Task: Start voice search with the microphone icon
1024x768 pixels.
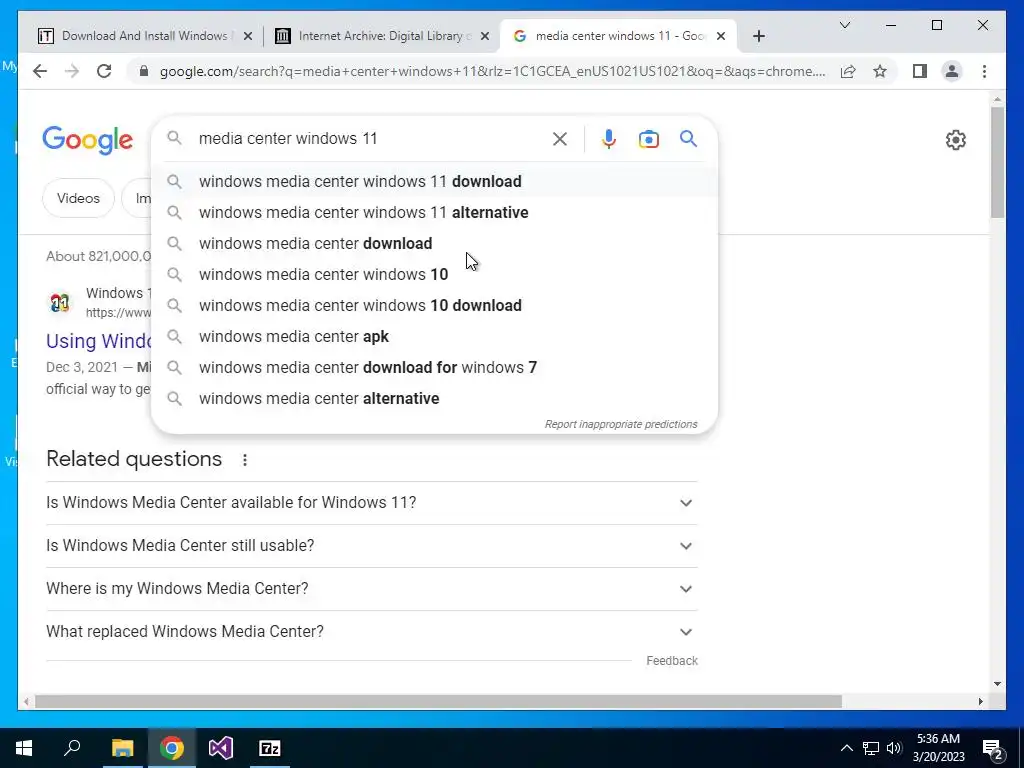Action: [x=609, y=138]
